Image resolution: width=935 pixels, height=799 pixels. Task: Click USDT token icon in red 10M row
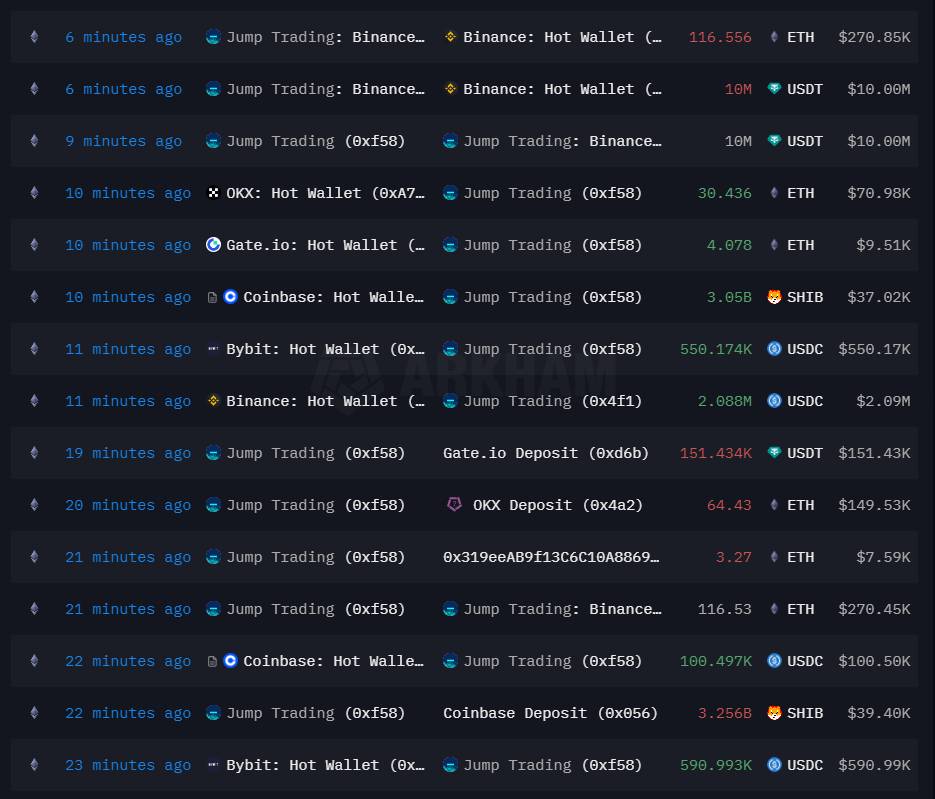point(774,89)
